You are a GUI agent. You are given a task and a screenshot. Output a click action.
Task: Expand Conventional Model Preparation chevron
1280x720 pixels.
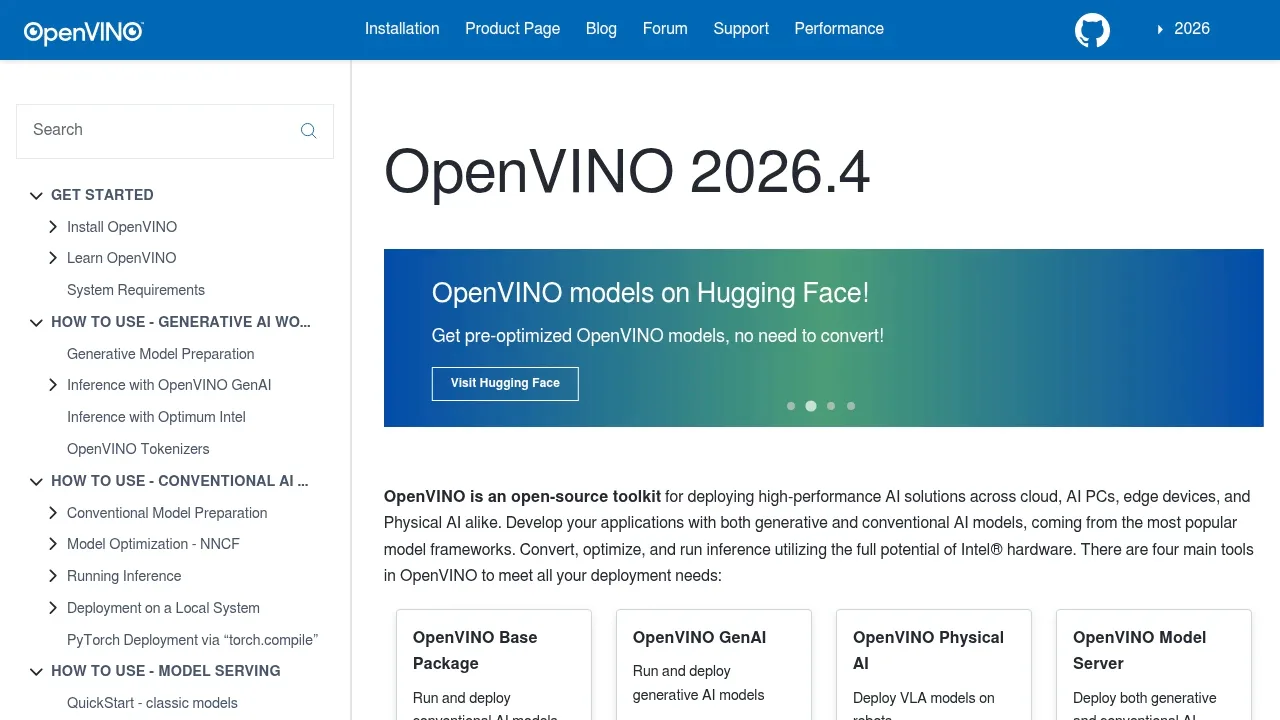pyautogui.click(x=53, y=513)
